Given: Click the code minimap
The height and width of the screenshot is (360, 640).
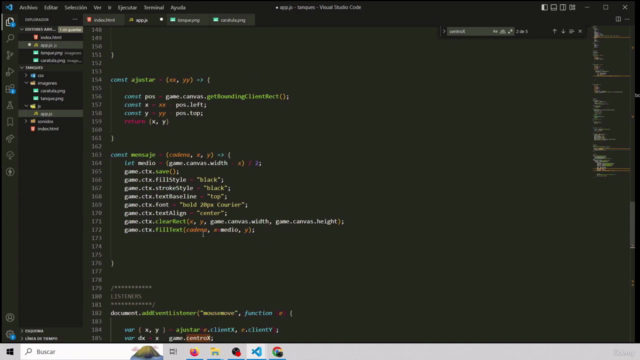Looking at the screenshot, I should (611, 102).
